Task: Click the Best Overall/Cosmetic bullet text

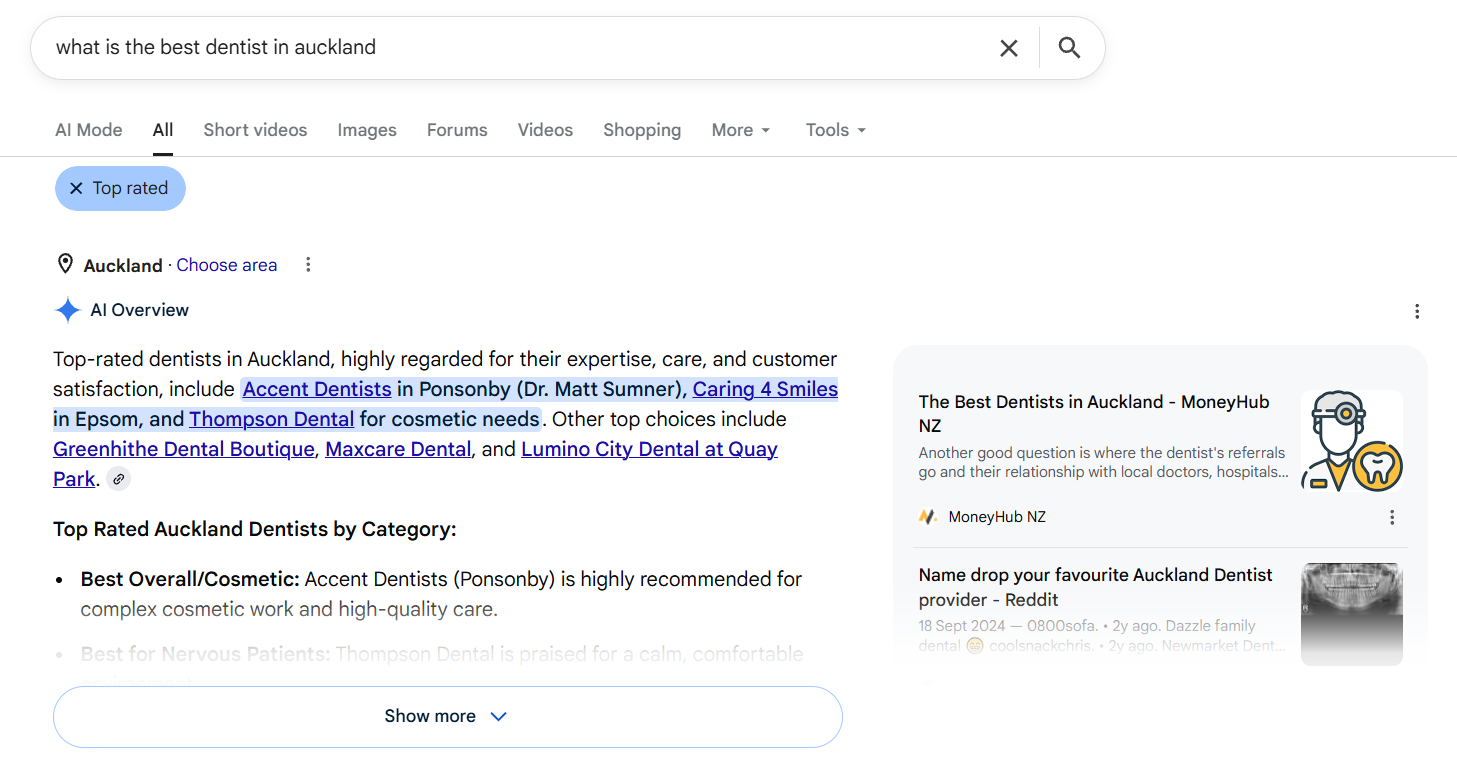Action: (x=441, y=594)
